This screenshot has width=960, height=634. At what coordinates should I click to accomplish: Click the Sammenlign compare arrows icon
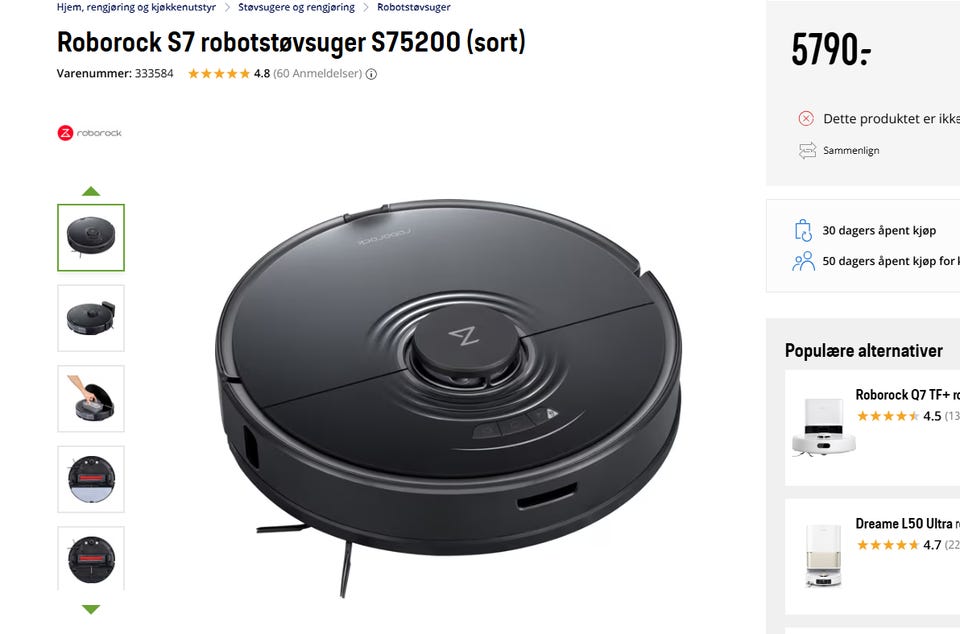(x=807, y=151)
